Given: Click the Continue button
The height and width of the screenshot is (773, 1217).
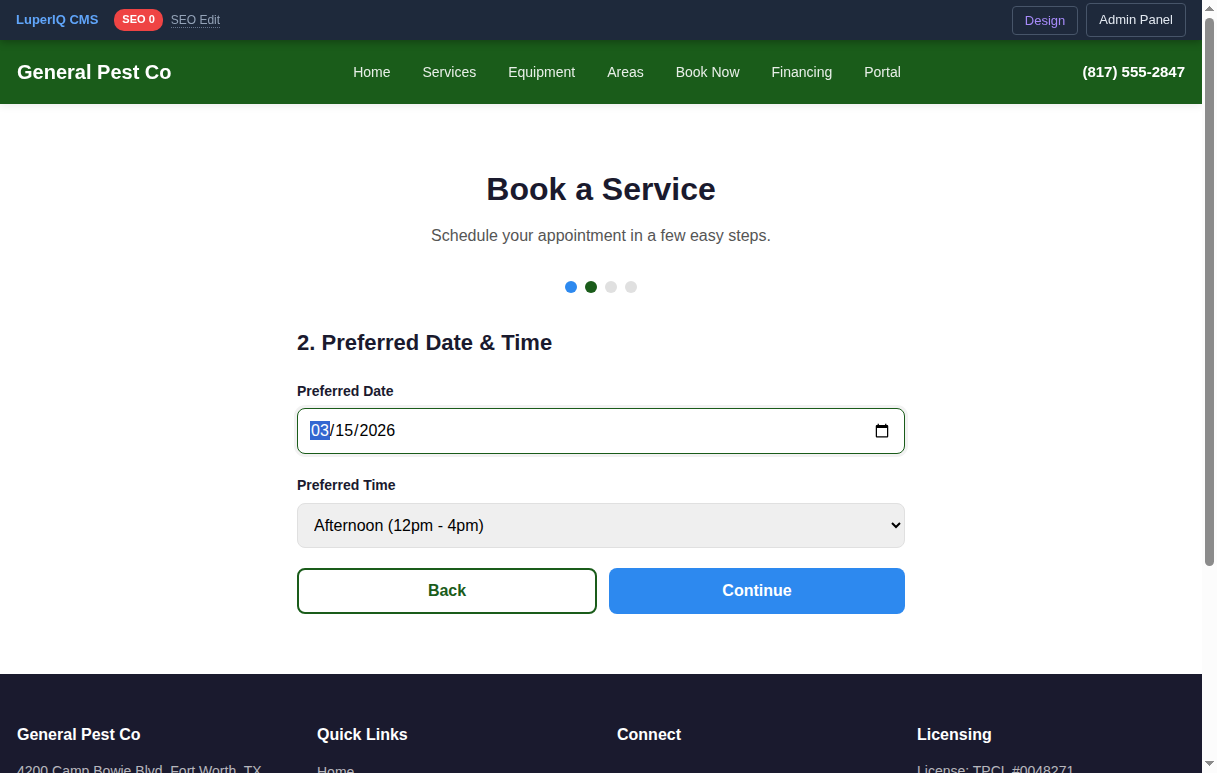Looking at the screenshot, I should point(756,590).
